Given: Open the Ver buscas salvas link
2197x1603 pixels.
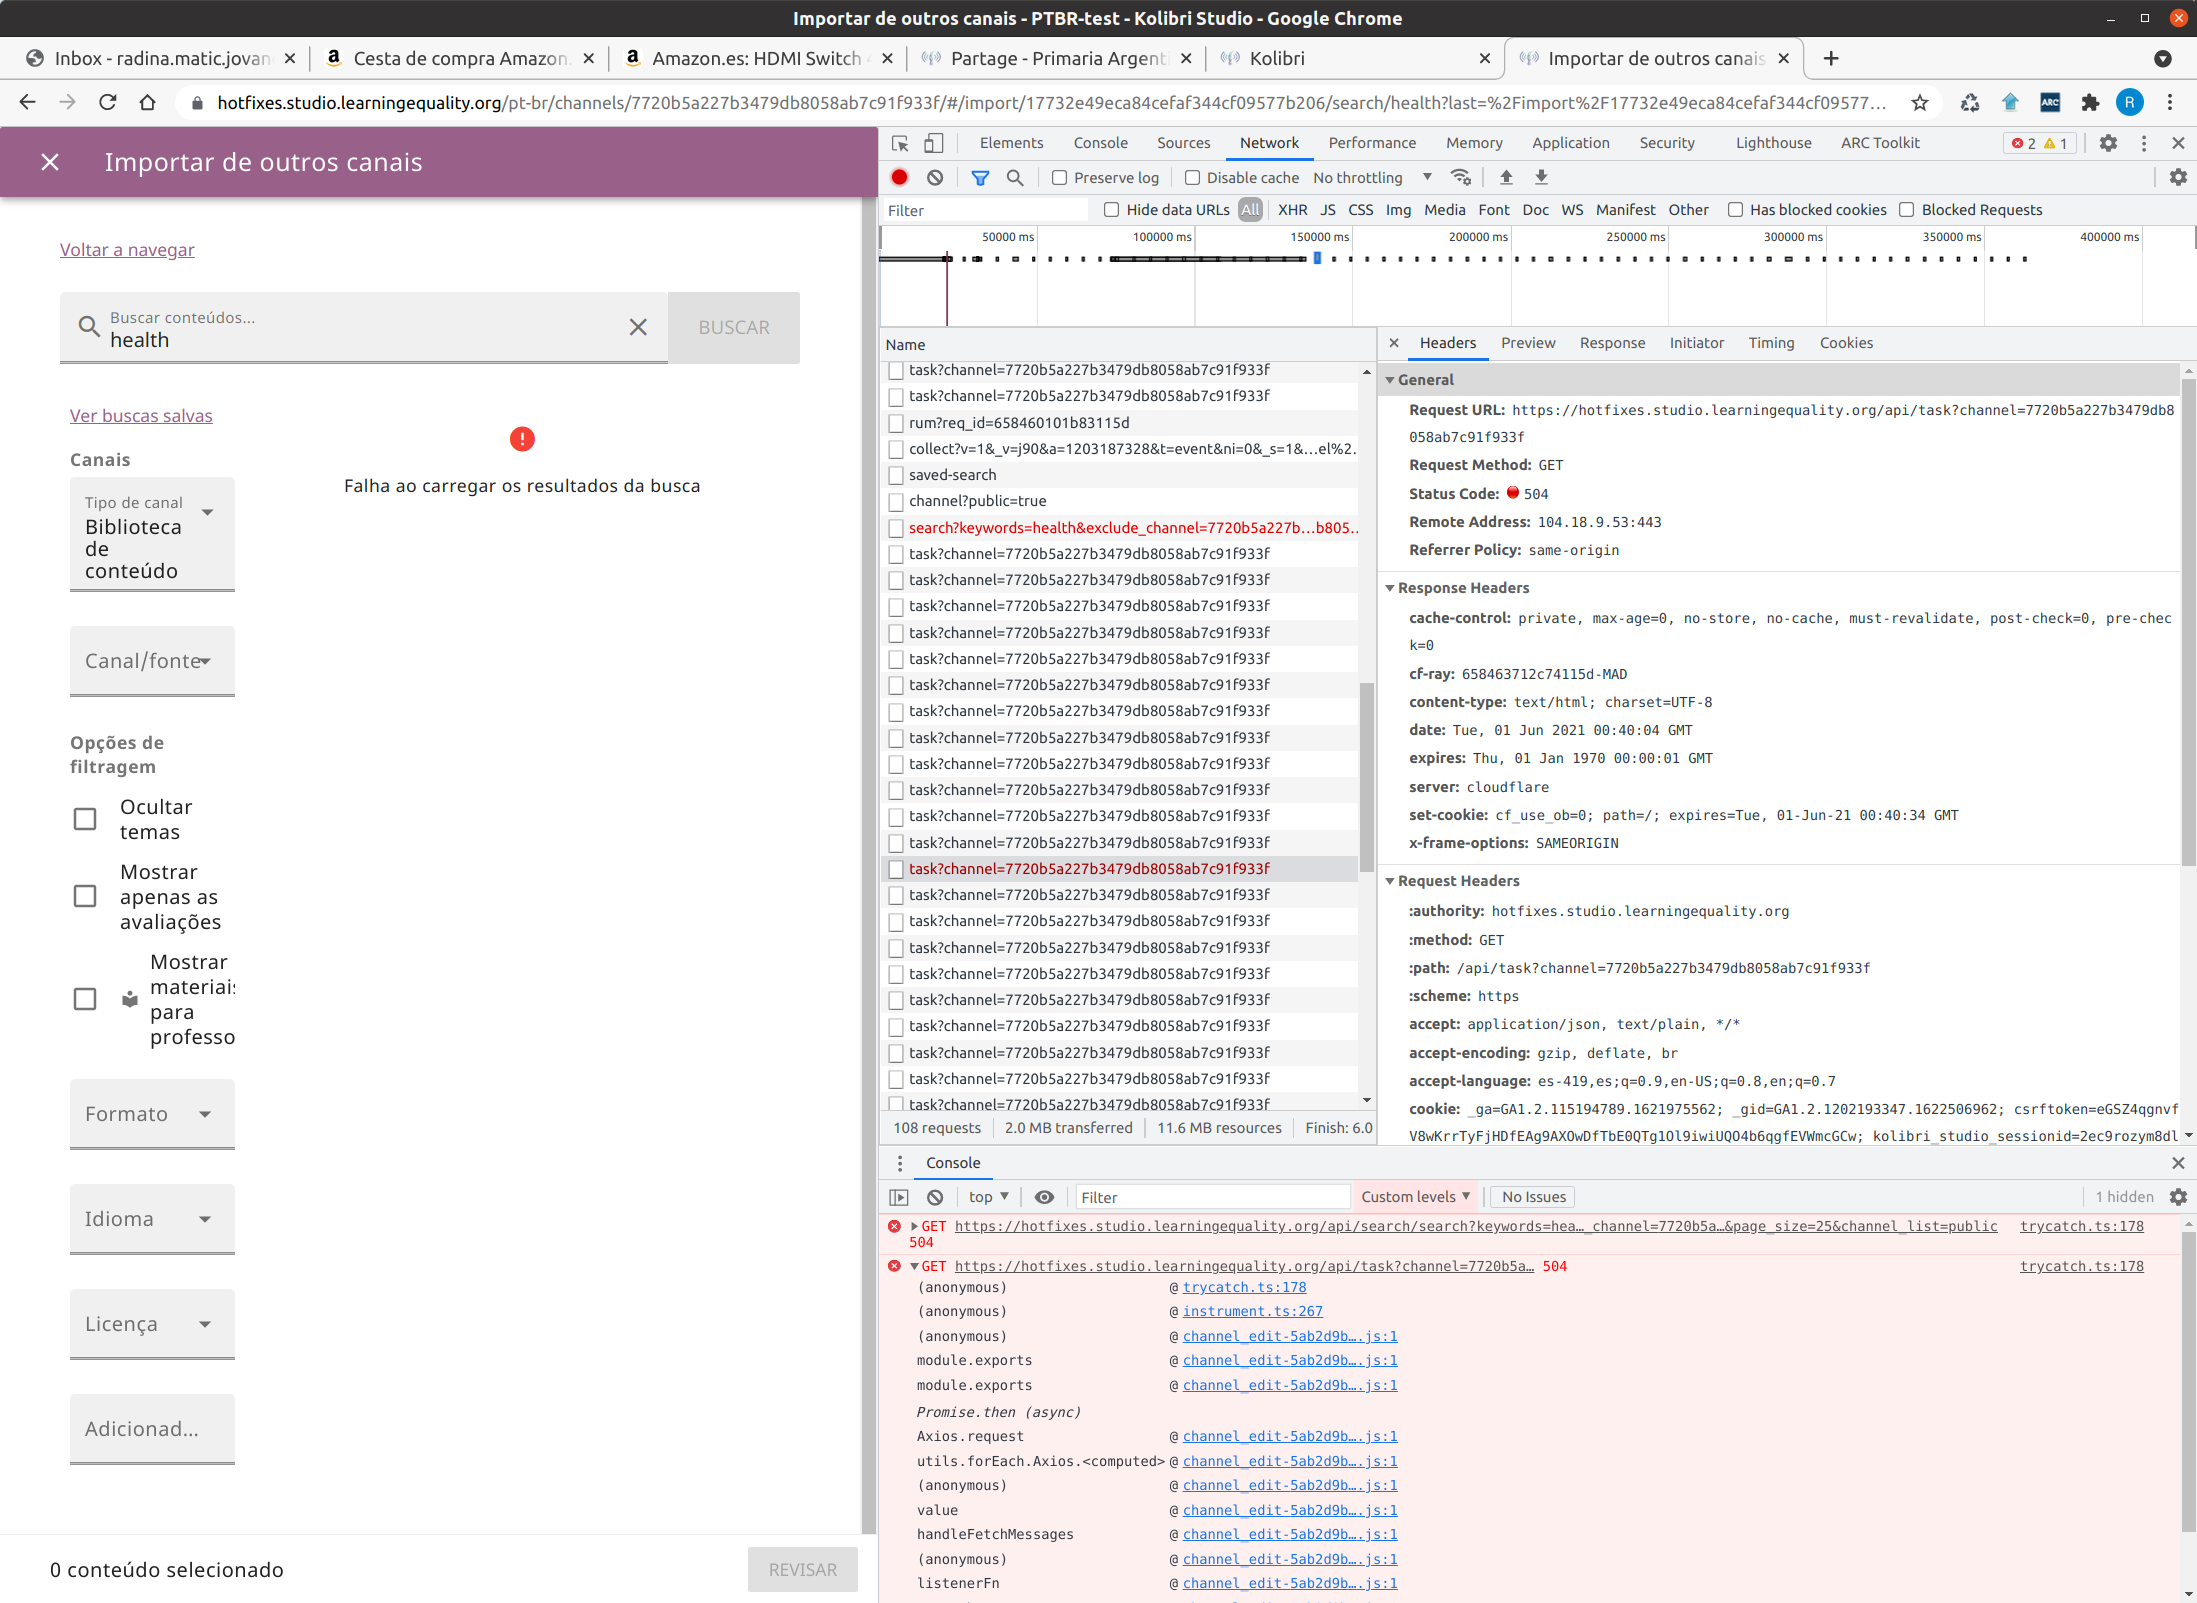Looking at the screenshot, I should click(x=141, y=416).
